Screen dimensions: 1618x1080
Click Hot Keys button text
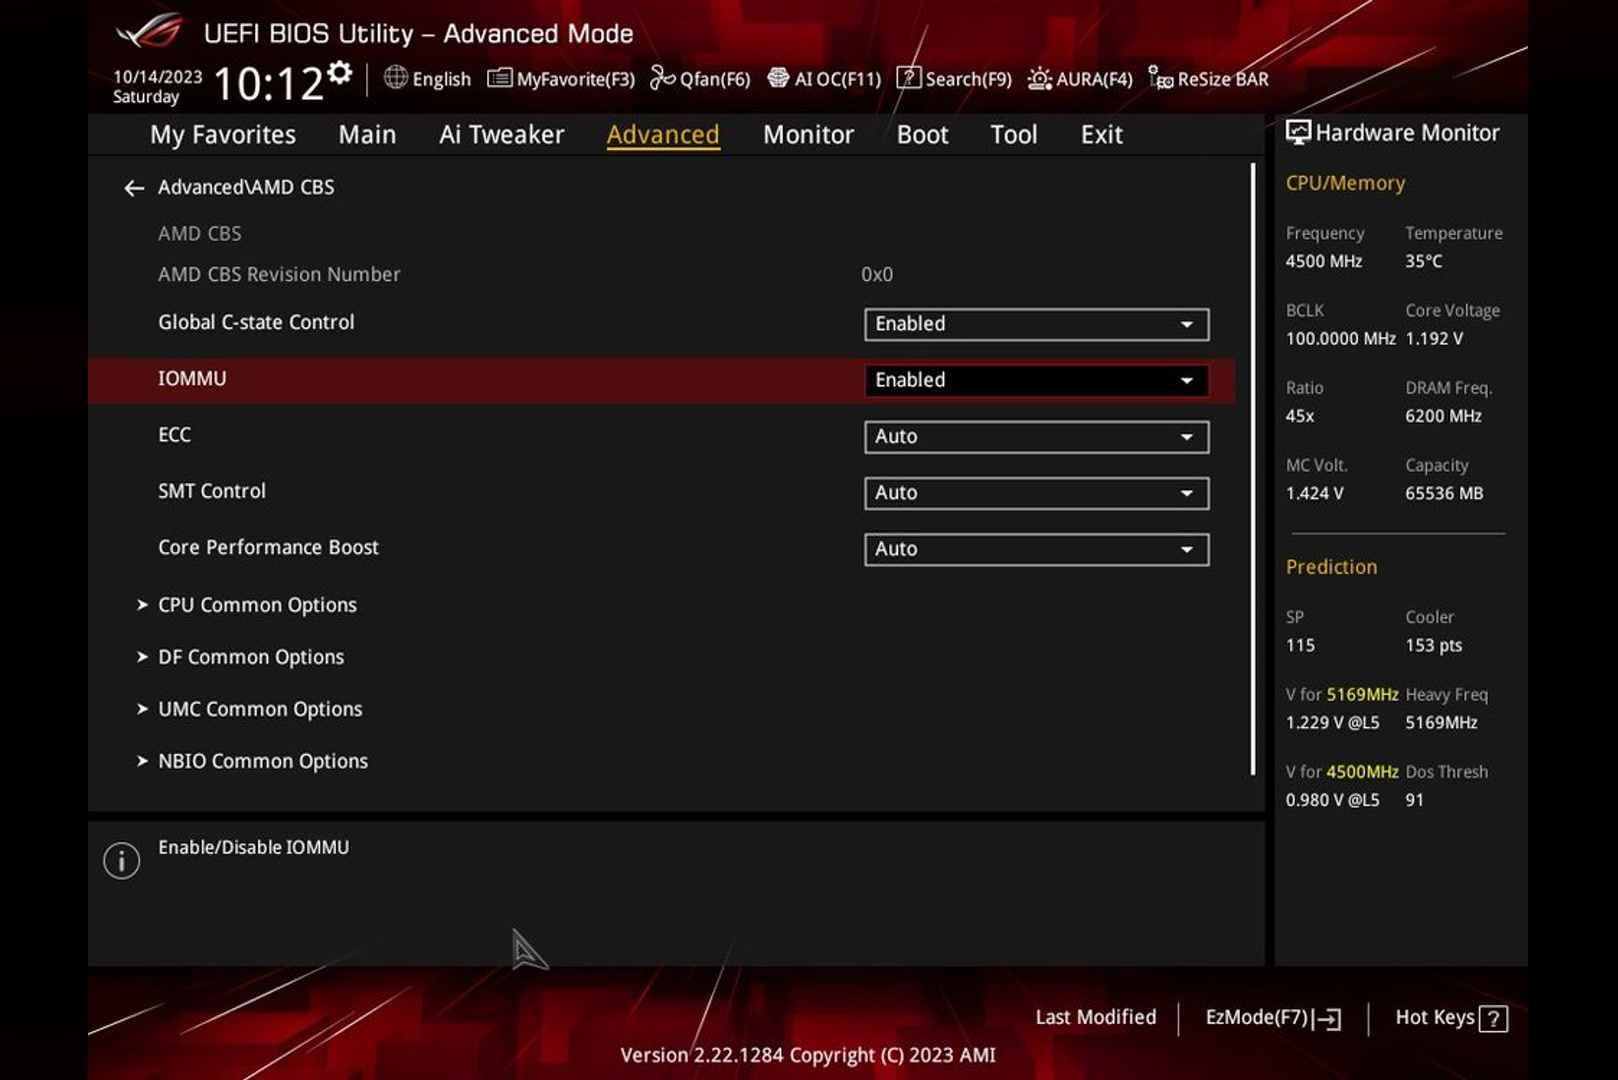pyautogui.click(x=1435, y=1017)
